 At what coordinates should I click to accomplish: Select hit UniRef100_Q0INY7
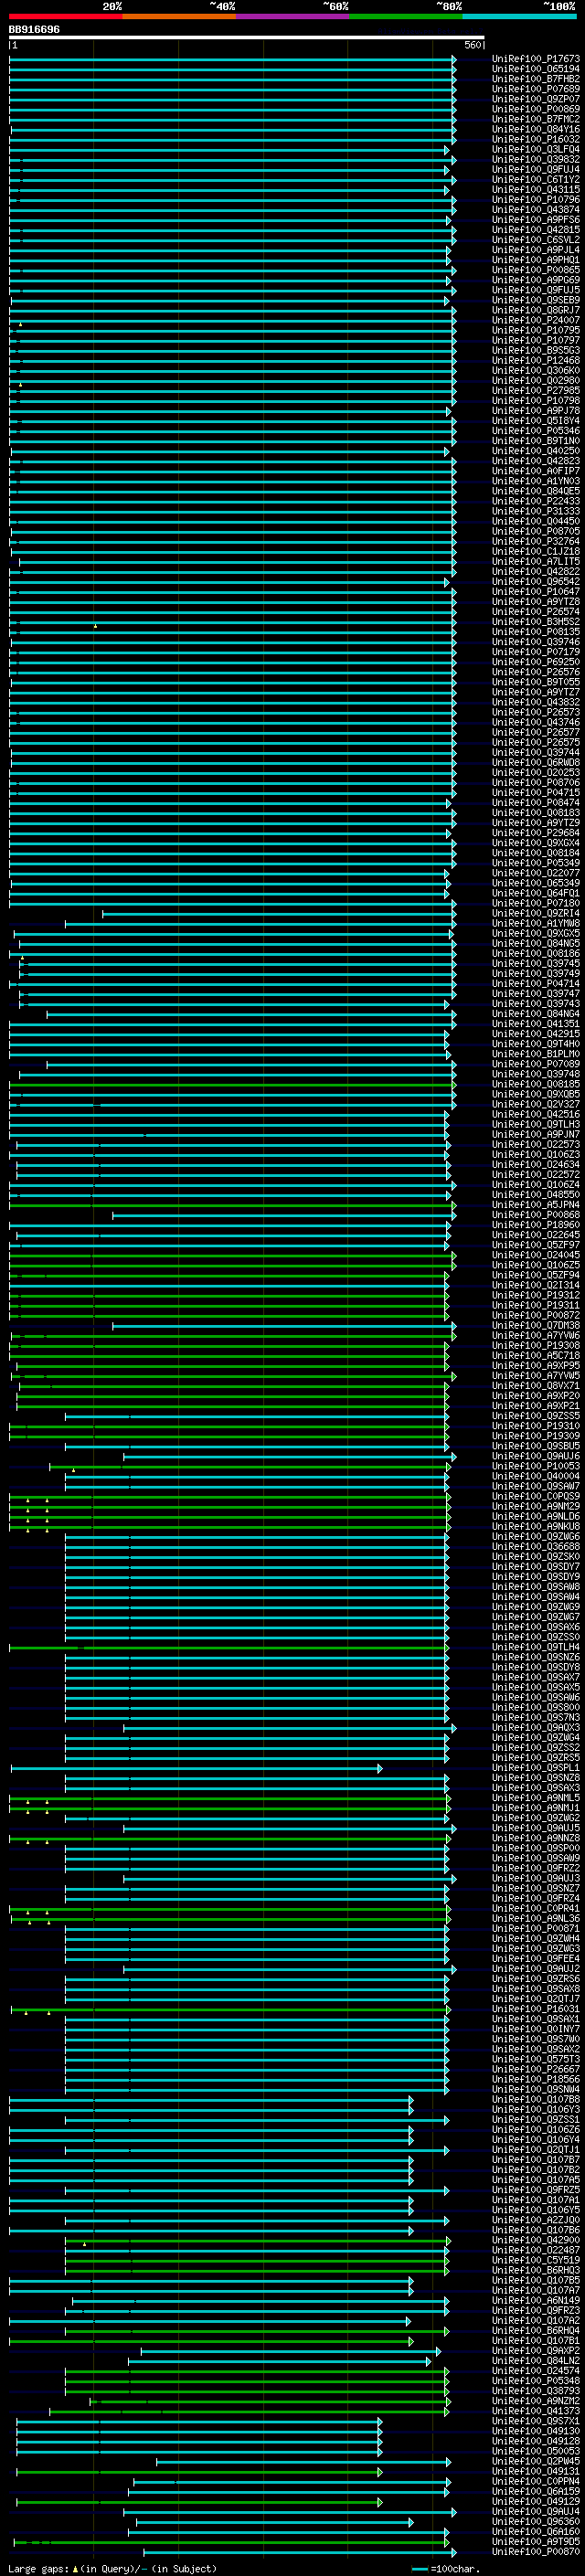(x=536, y=2029)
